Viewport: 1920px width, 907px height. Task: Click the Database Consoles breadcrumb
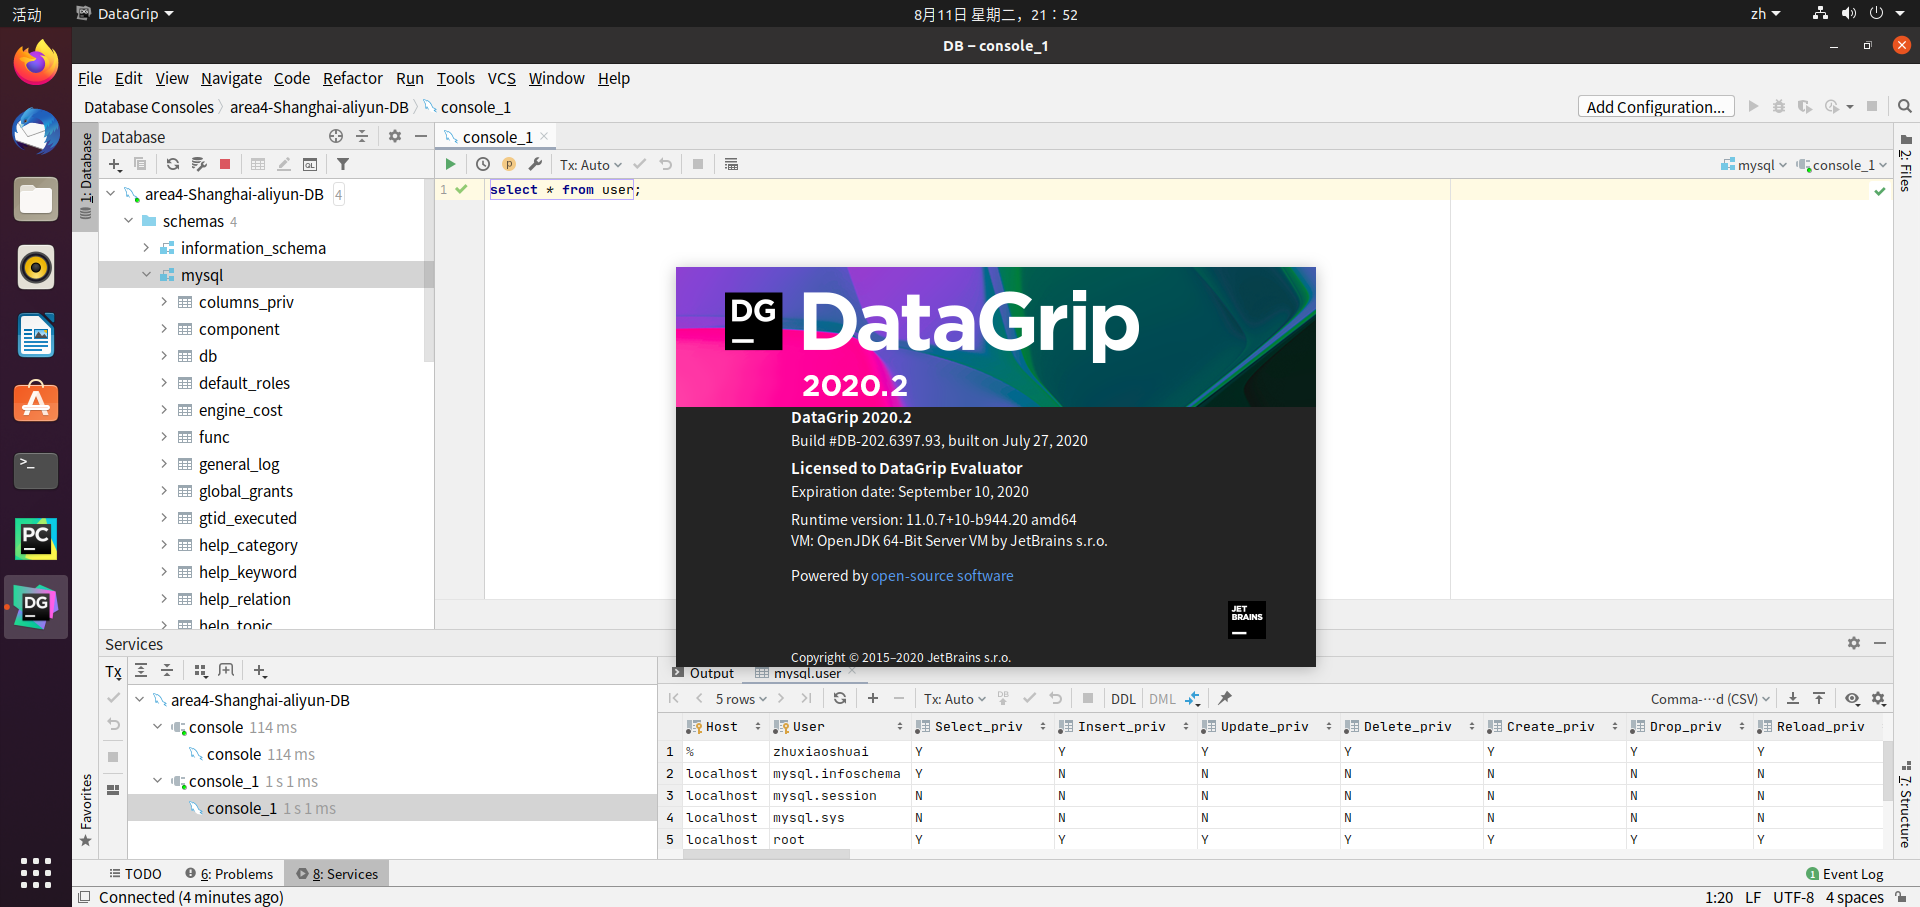coord(149,107)
